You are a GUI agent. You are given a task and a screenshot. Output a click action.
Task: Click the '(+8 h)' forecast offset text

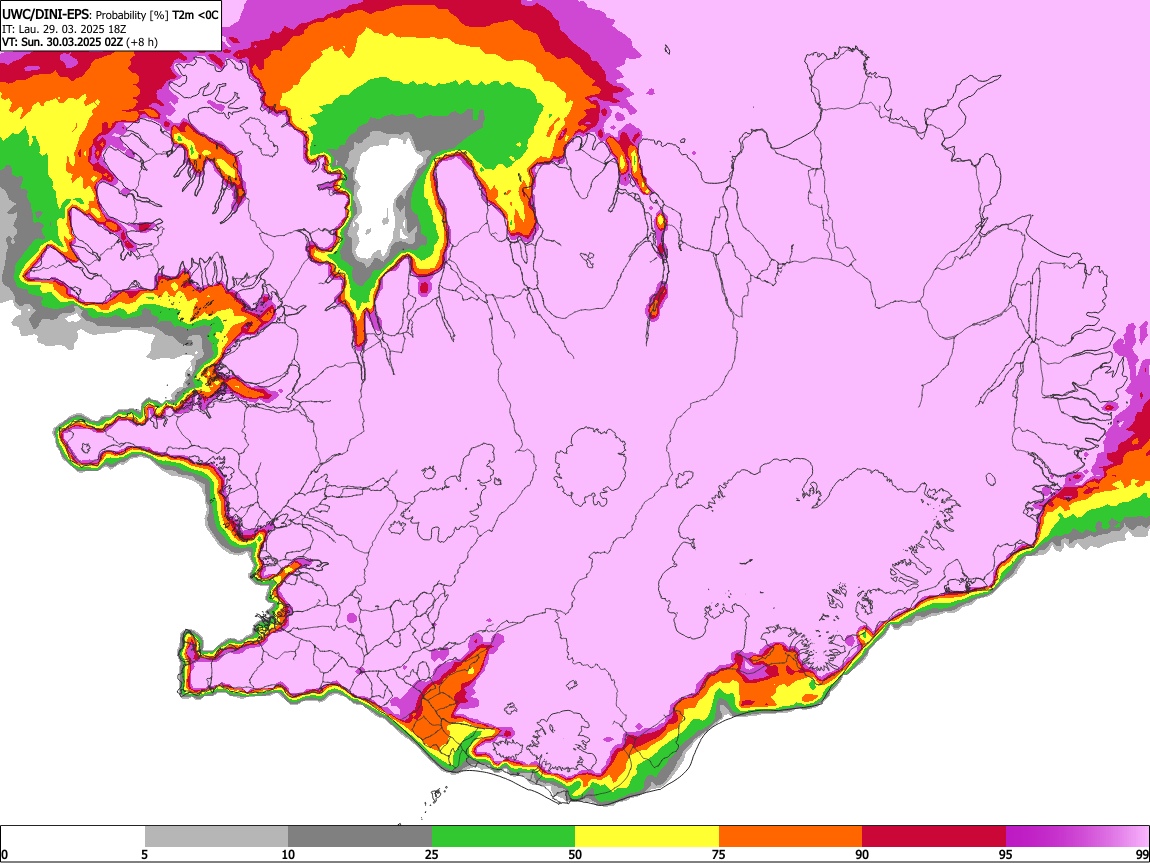pyautogui.click(x=142, y=42)
